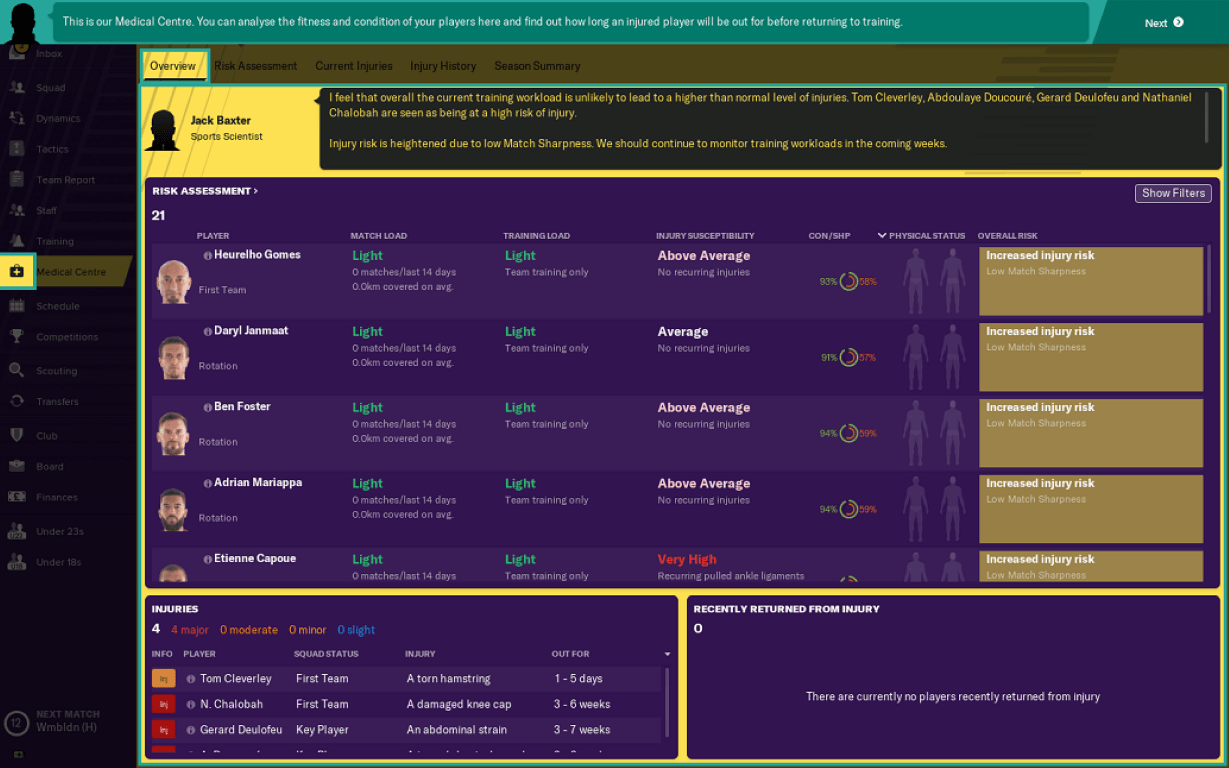The height and width of the screenshot is (768, 1229).
Task: Expand the Risk Assessment section header
Action: 204,191
